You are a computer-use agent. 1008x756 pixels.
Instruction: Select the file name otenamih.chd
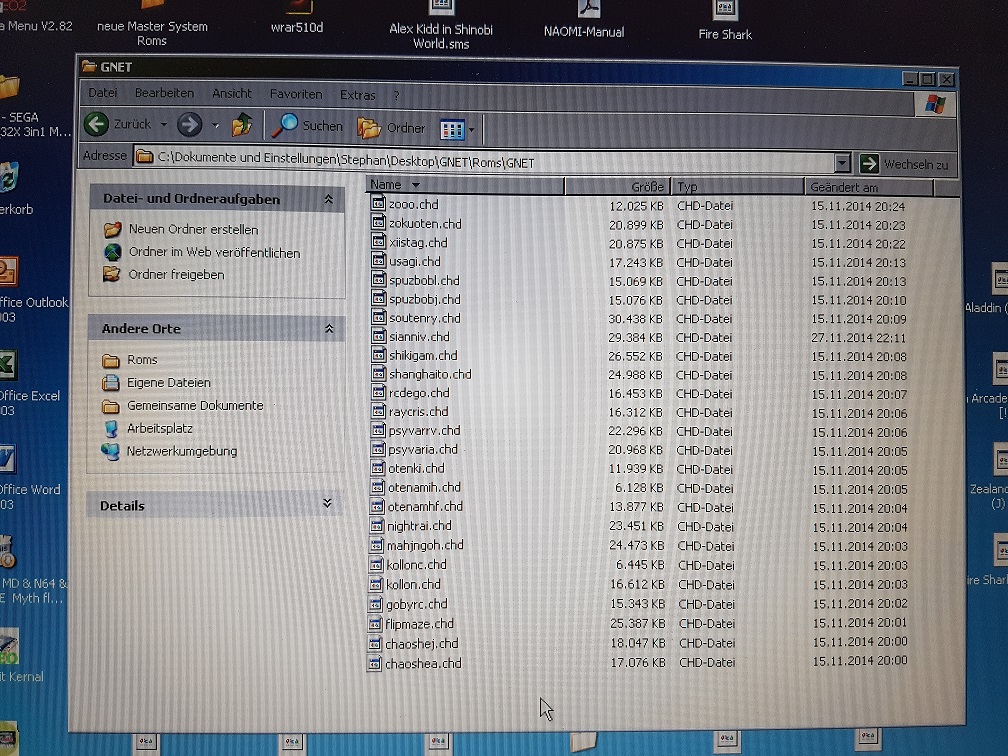(424, 487)
